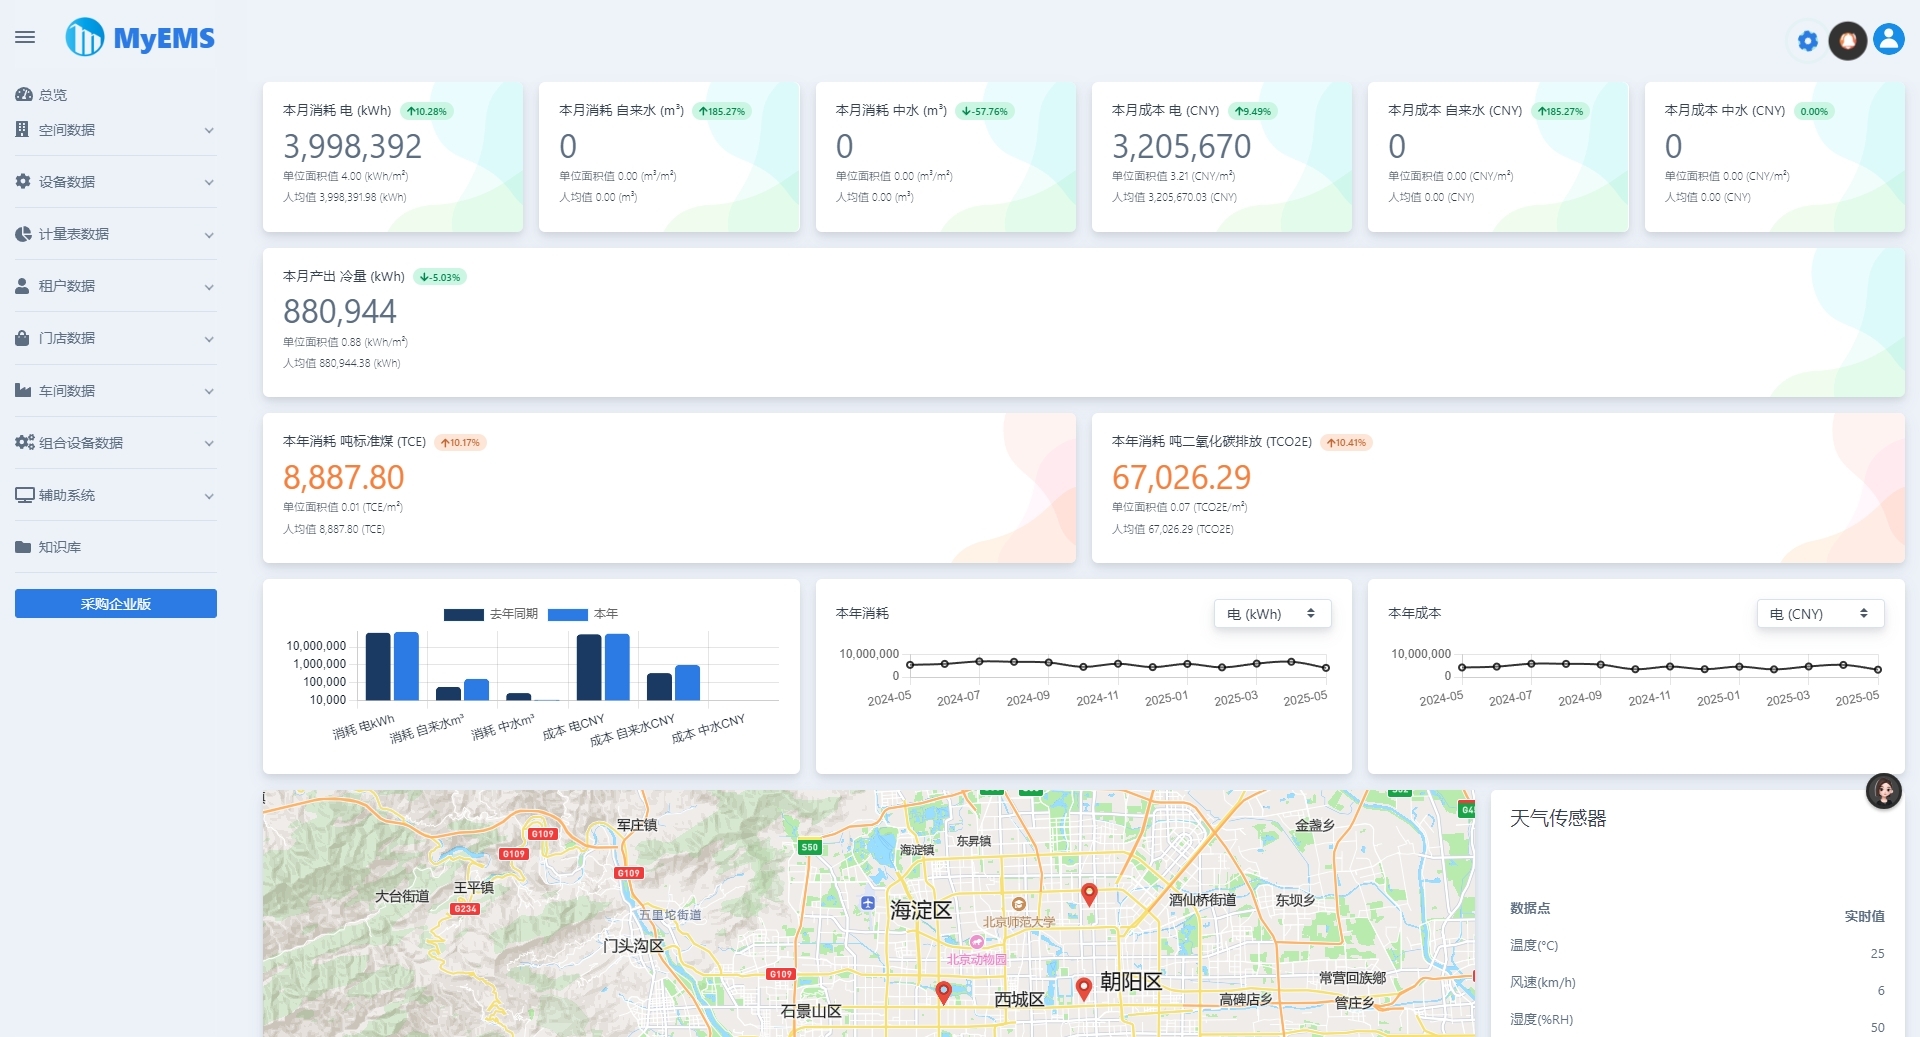Open the 电 (kWh) consumption dropdown
The image size is (1920, 1037).
1272,614
